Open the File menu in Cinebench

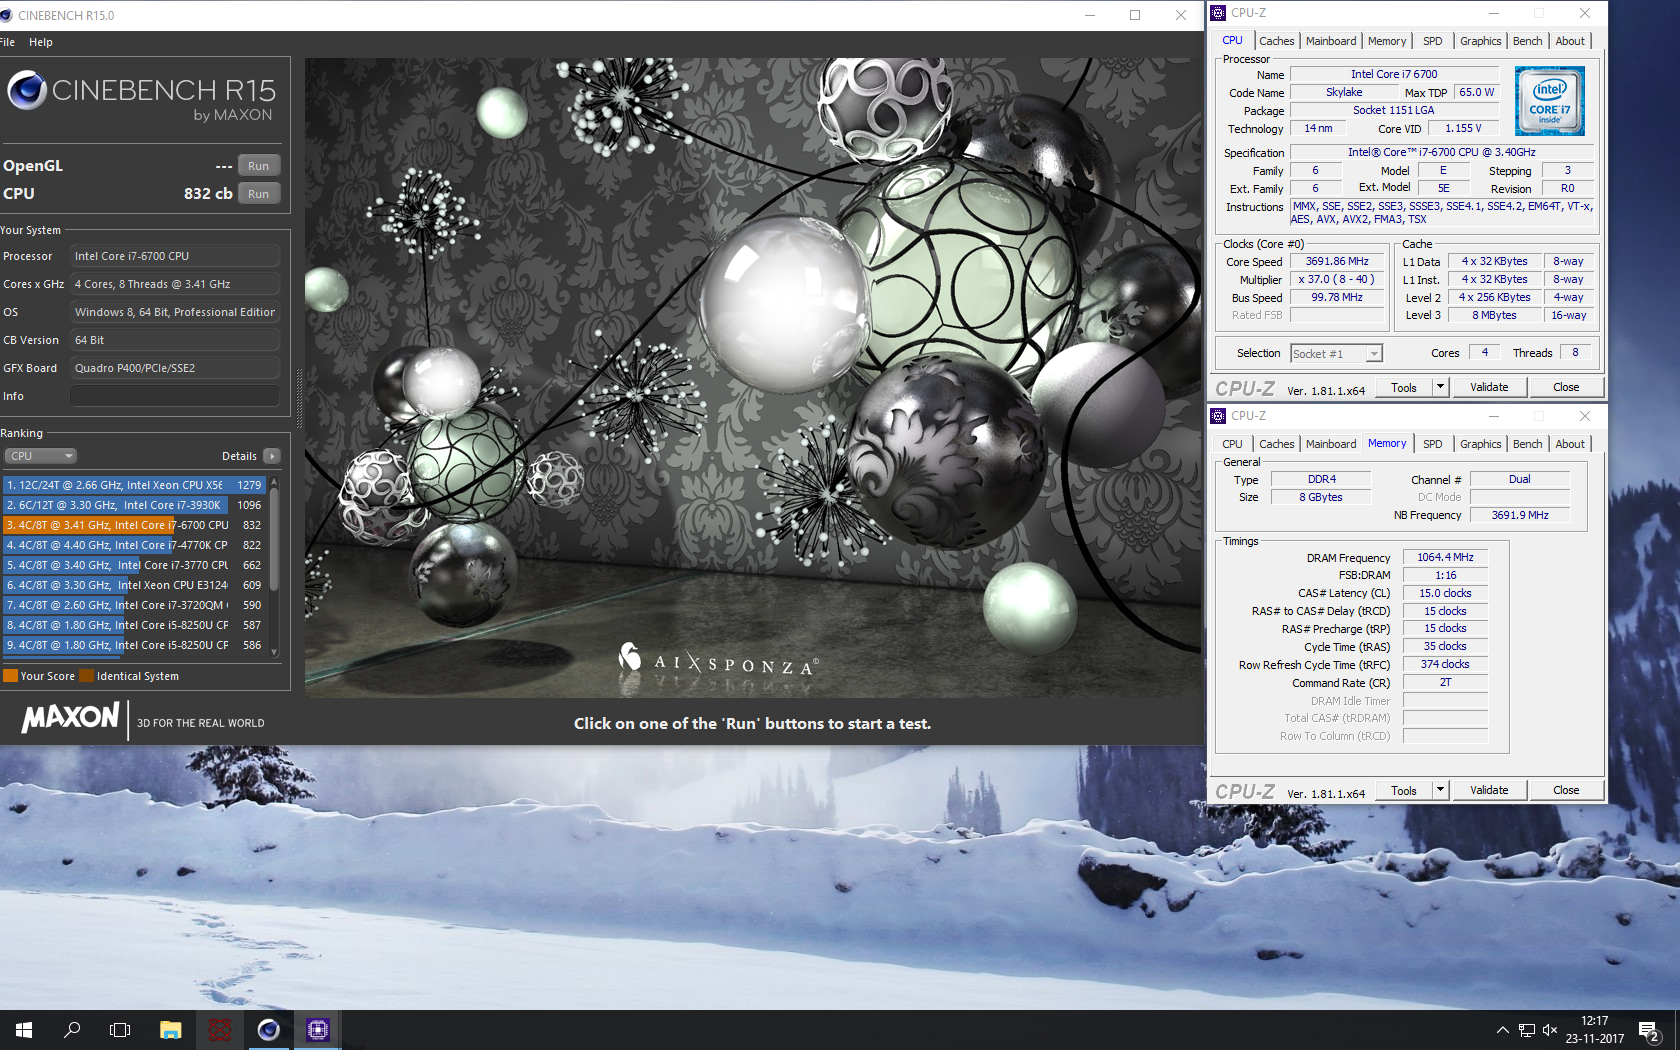[7, 42]
